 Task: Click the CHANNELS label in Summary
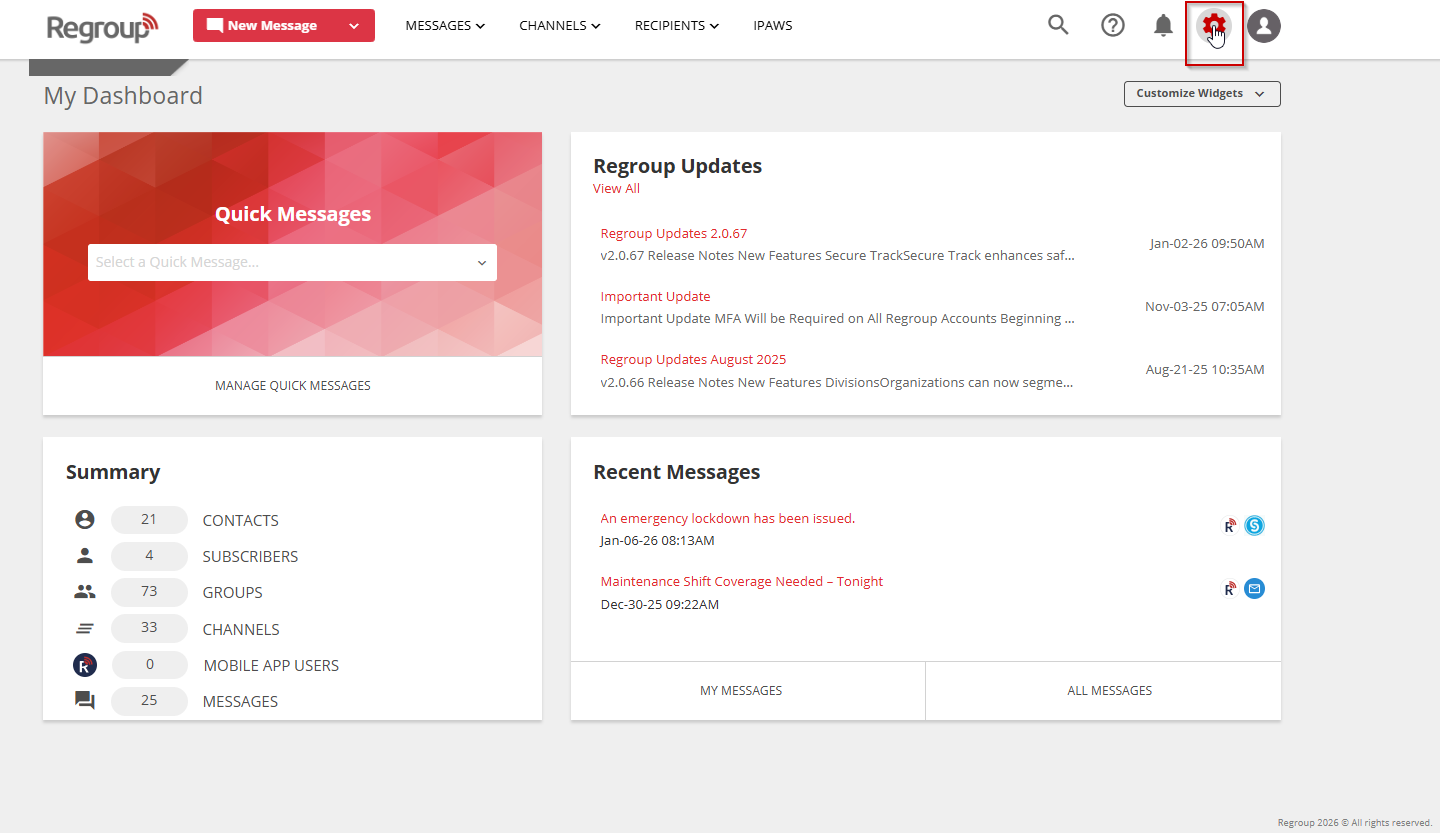coord(241,630)
